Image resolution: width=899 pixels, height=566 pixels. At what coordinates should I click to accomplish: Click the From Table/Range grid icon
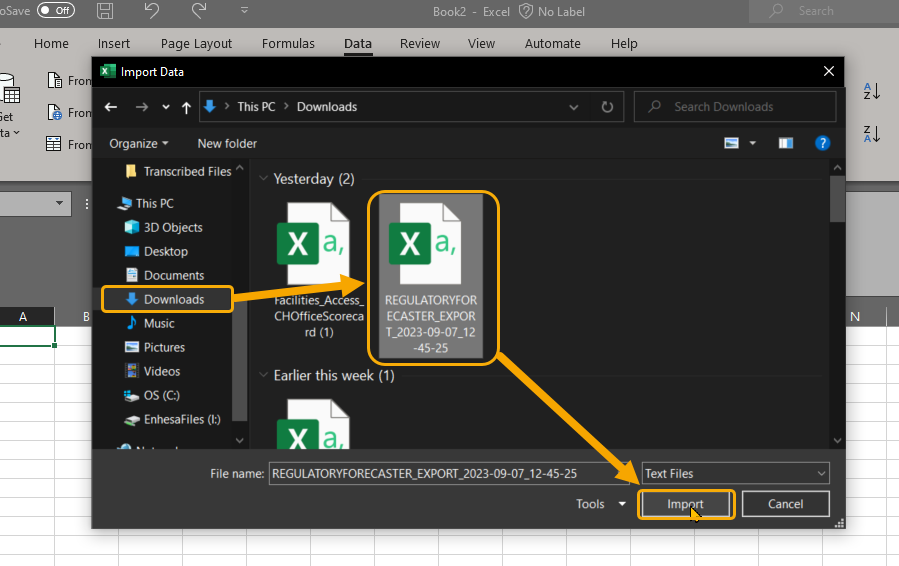point(54,144)
